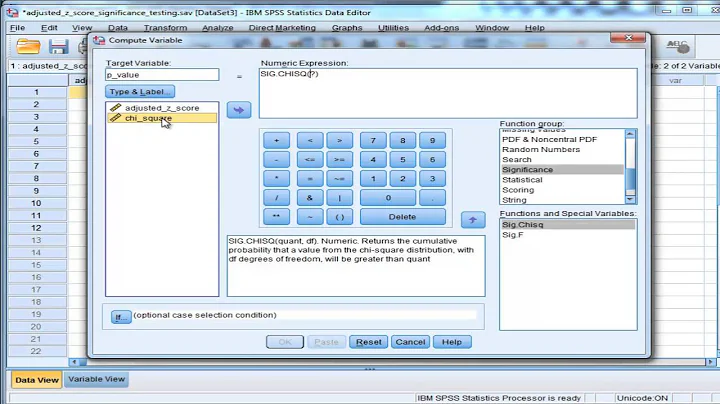Click the greater-than operator key
Image resolution: width=720 pixels, height=404 pixels.
click(x=339, y=140)
